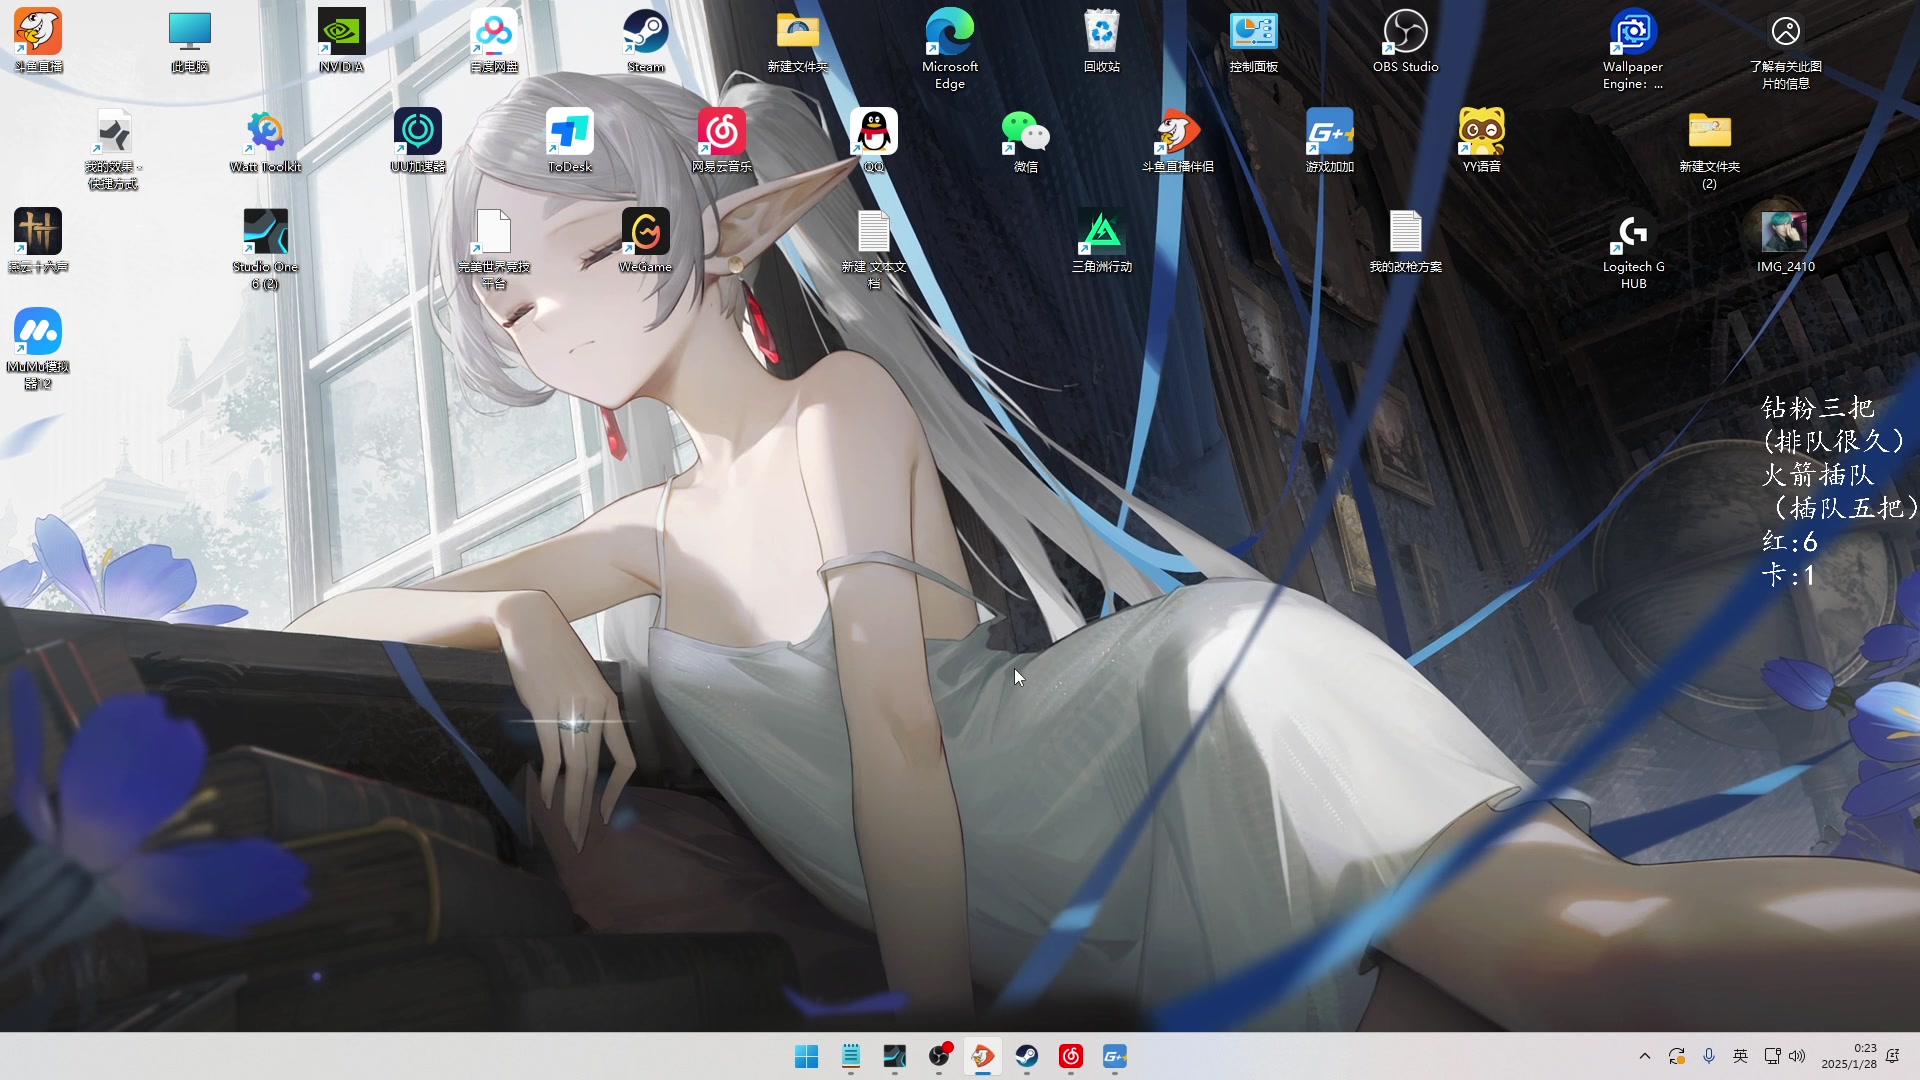Expand the hidden system tray icons

click(1645, 1056)
